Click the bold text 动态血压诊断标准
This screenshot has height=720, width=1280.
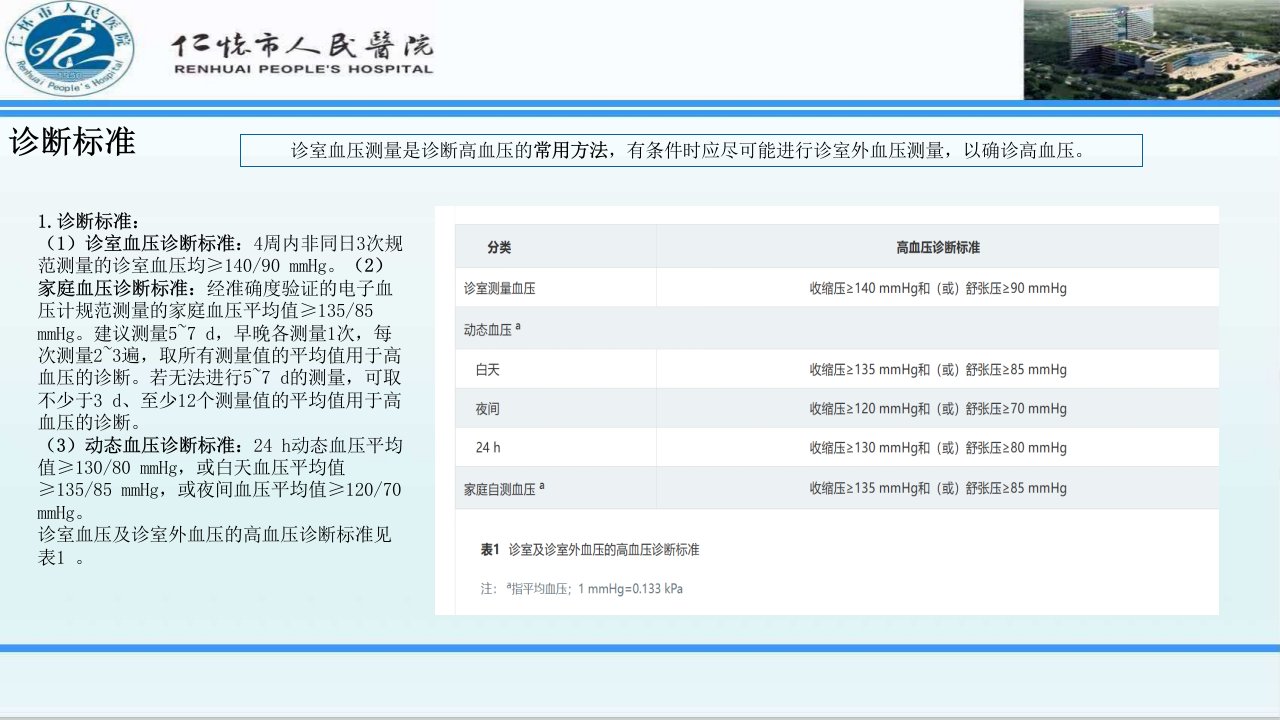[x=157, y=444]
